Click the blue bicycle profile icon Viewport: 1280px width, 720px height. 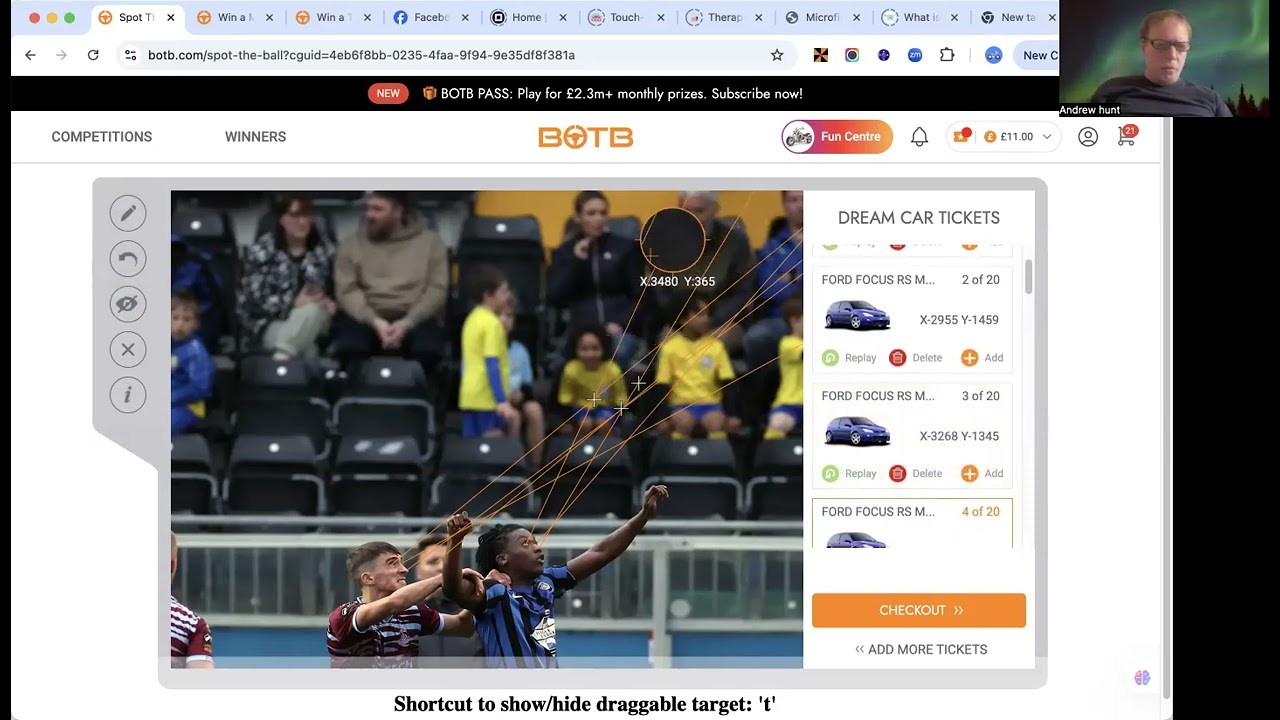click(x=993, y=55)
